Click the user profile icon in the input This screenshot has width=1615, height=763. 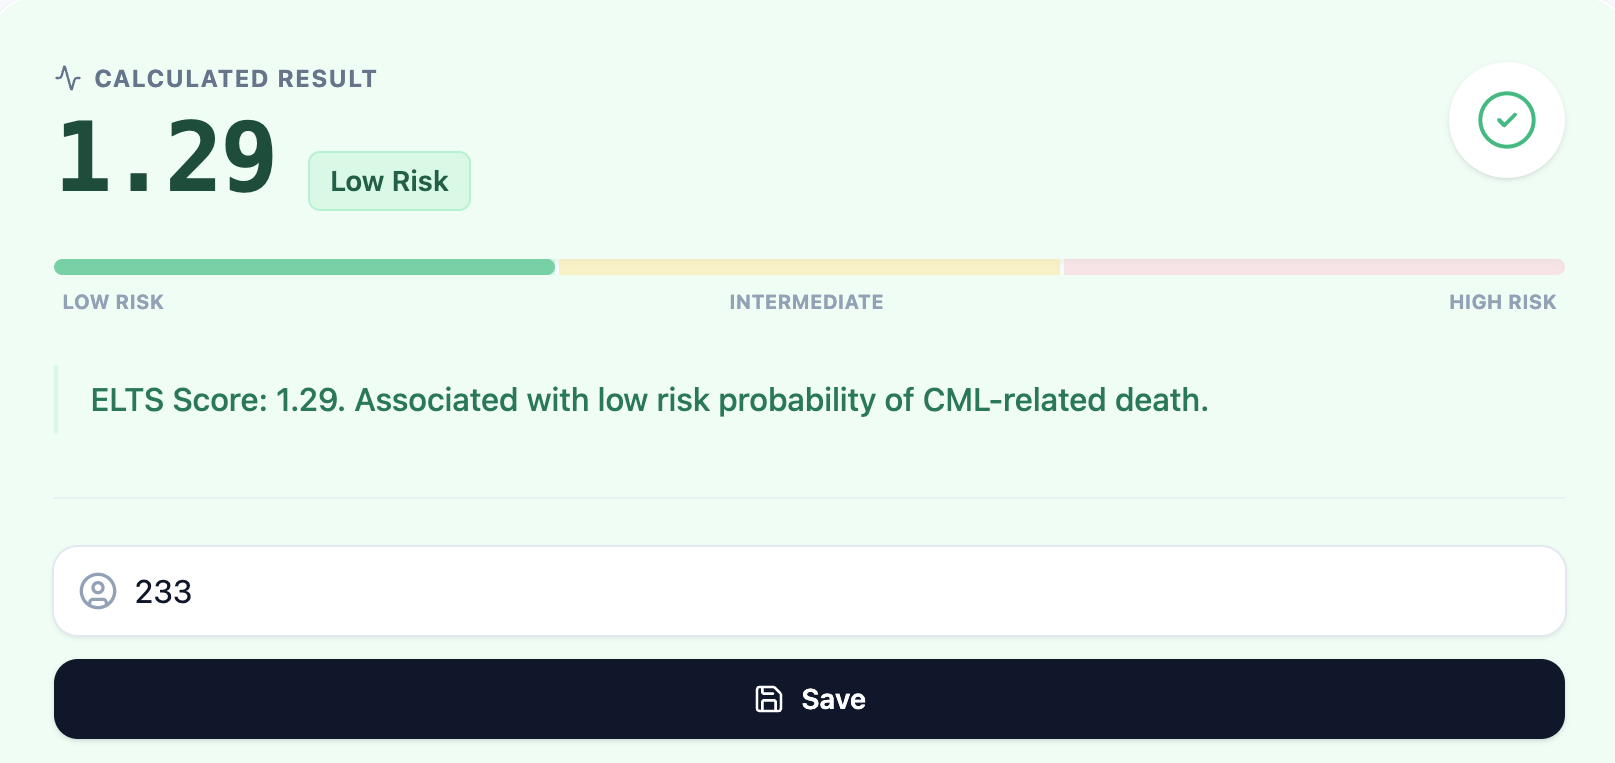click(98, 591)
